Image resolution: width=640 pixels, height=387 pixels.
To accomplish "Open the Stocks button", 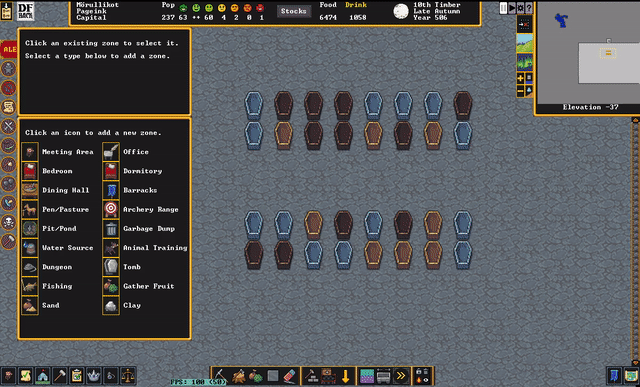I will 293,11.
